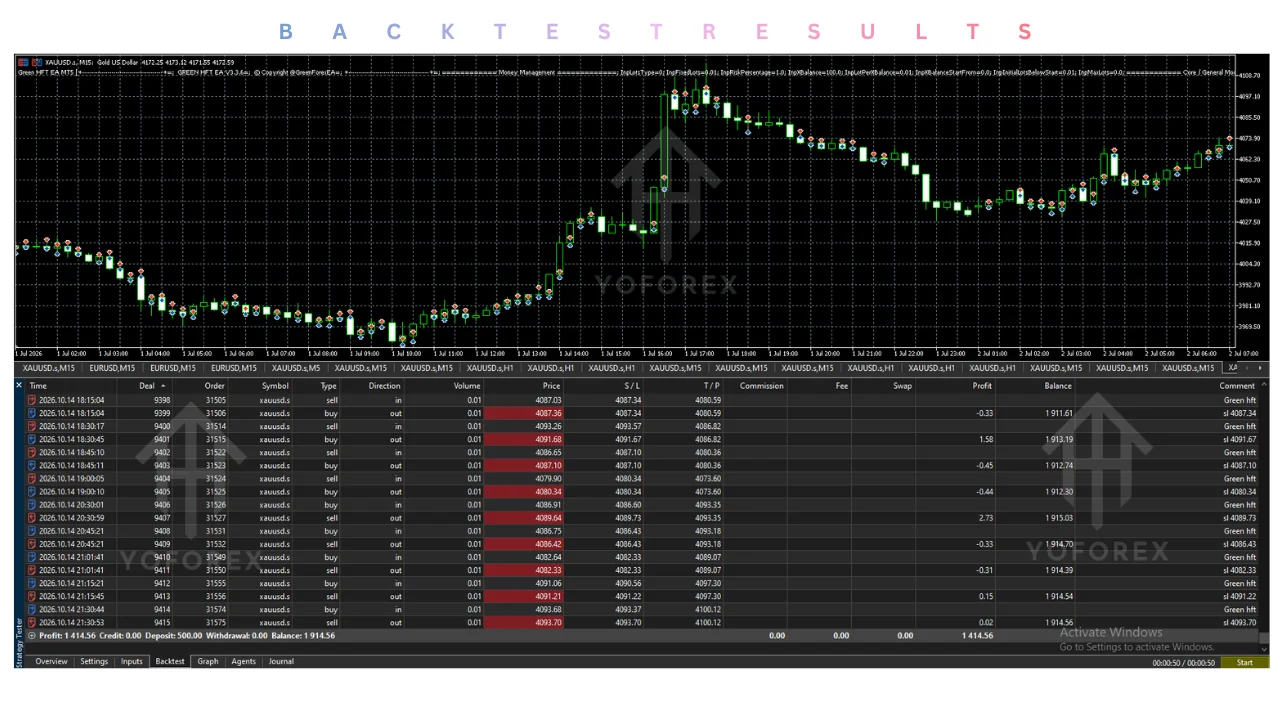Click the comment sl 4093.70

[x=1239, y=622]
